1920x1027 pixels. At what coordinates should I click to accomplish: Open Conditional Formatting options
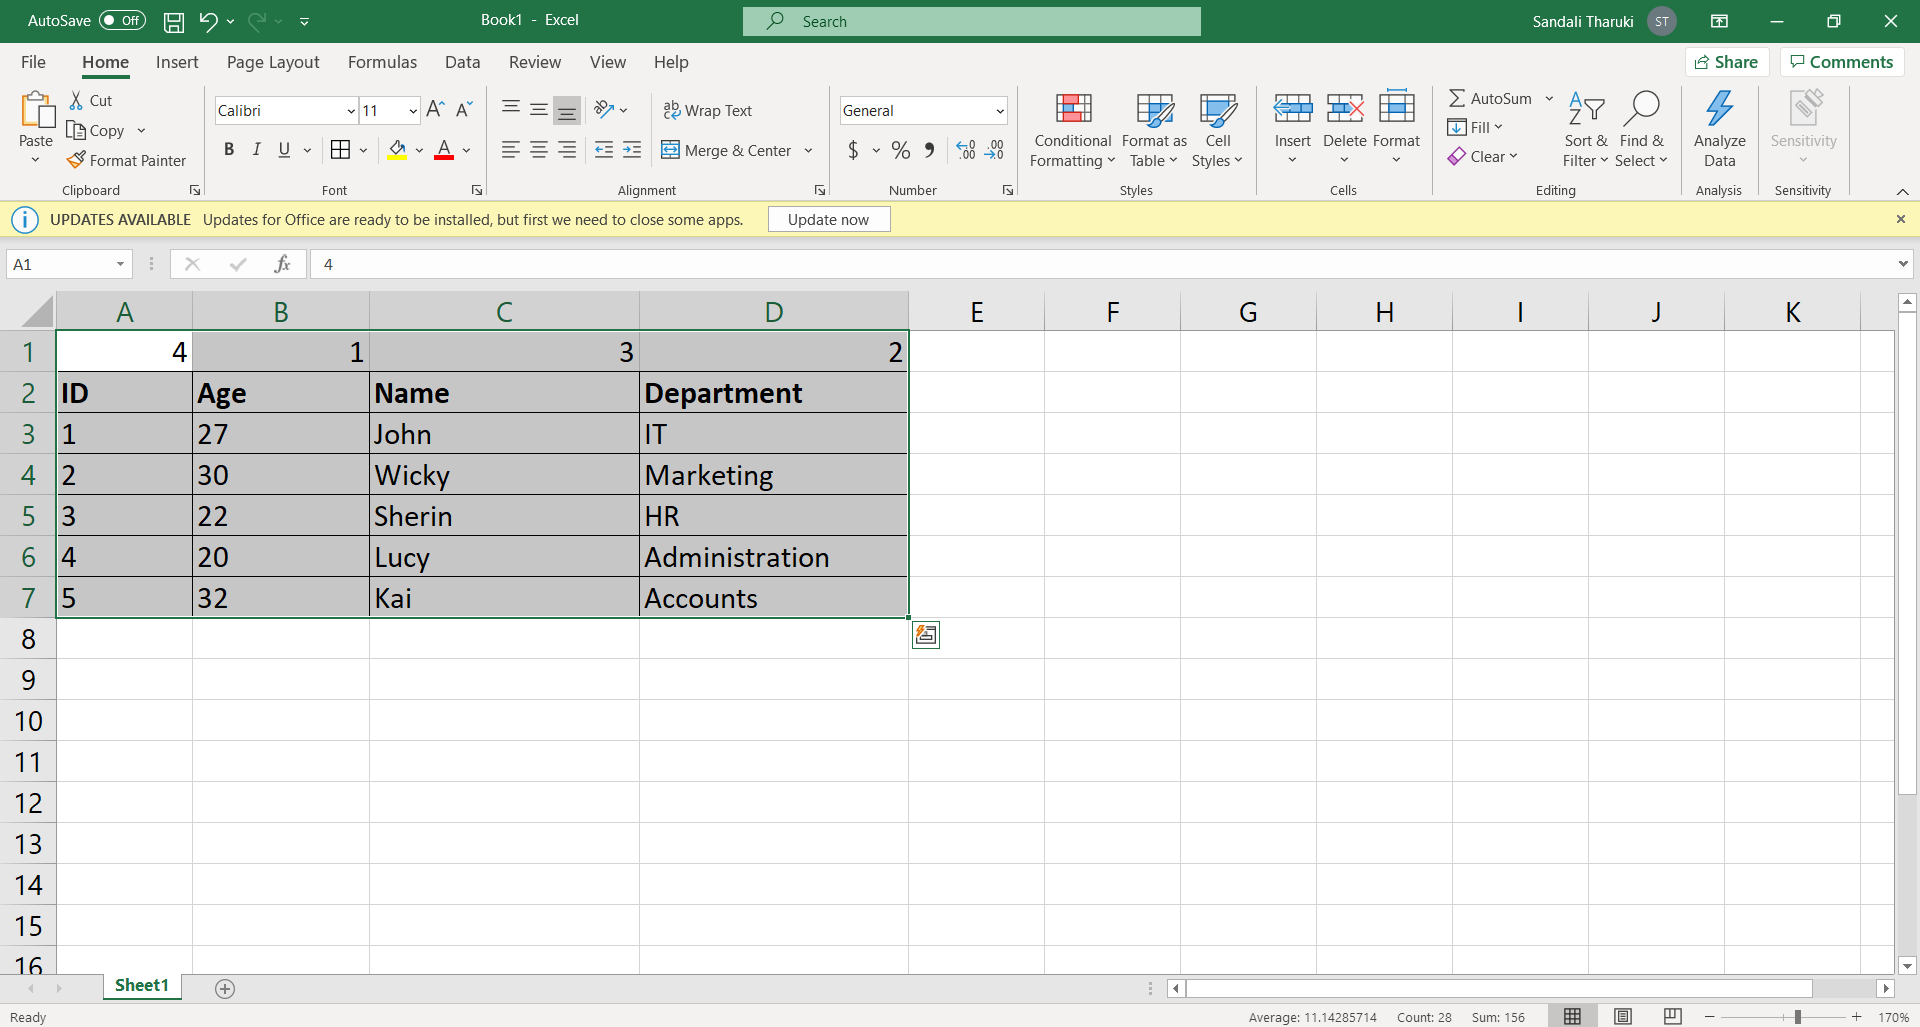[x=1071, y=128]
